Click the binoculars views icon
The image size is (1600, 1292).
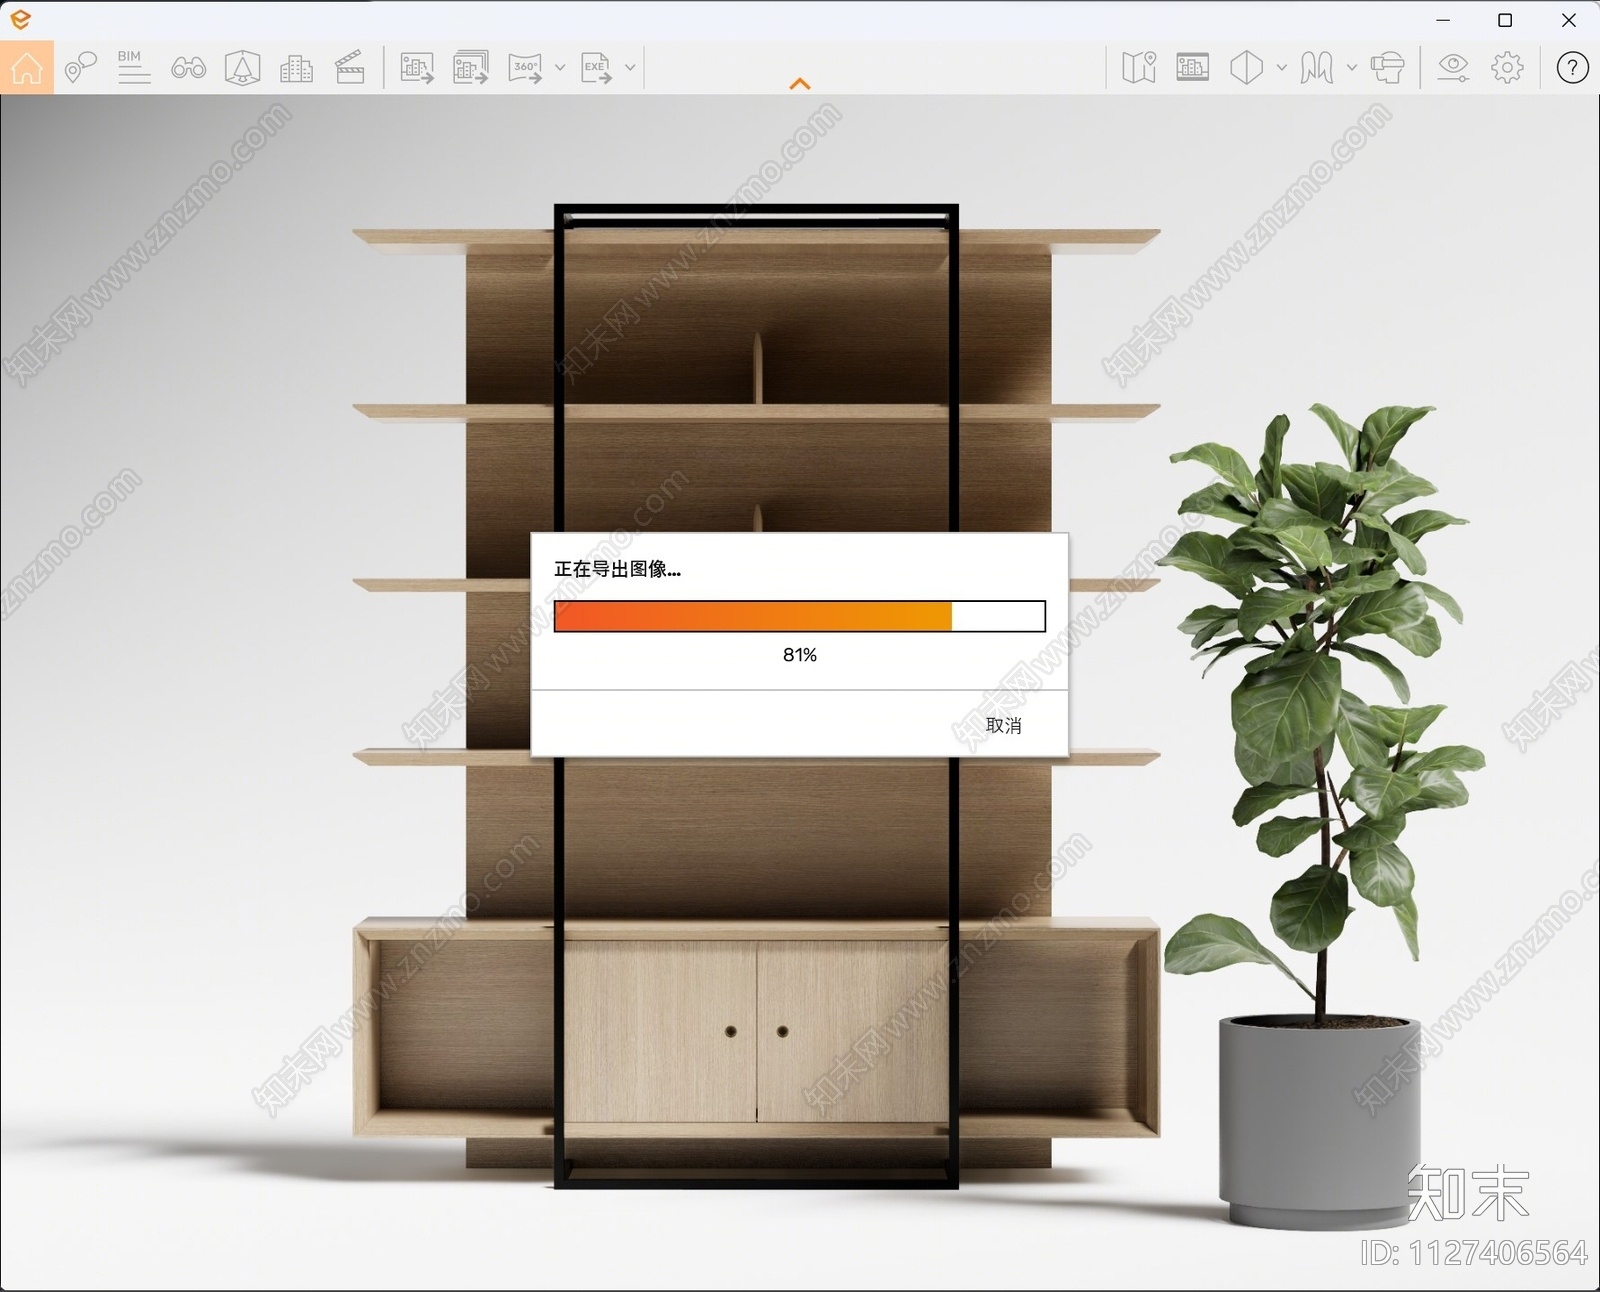coord(188,68)
